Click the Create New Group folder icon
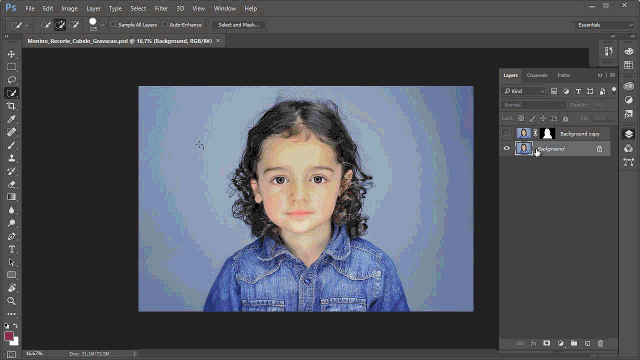Viewport: 640px width, 360px height. coord(574,344)
